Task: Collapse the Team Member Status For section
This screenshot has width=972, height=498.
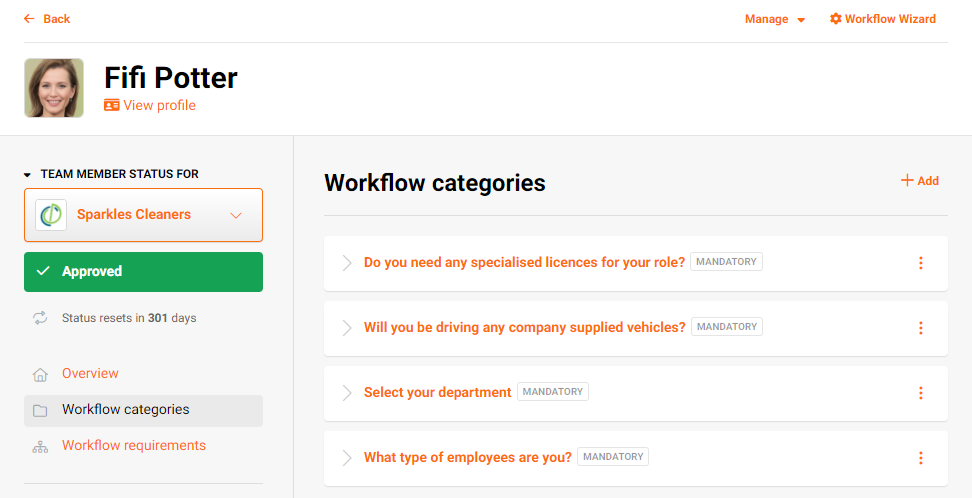Action: (x=27, y=175)
